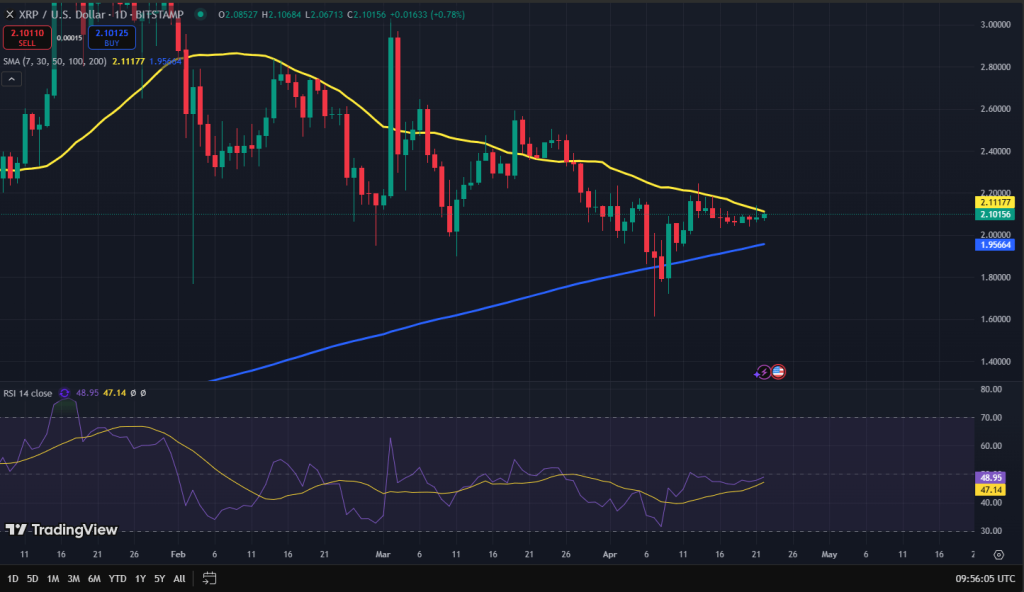Click the May date label on time axis

829,554
